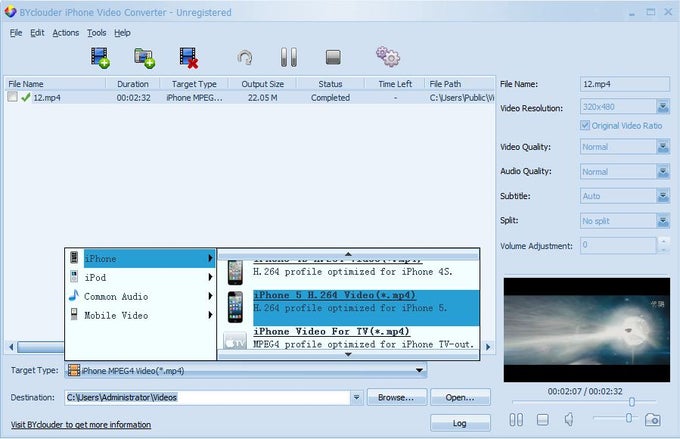Expand the Mobile Video category submenu

pyautogui.click(x=210, y=315)
